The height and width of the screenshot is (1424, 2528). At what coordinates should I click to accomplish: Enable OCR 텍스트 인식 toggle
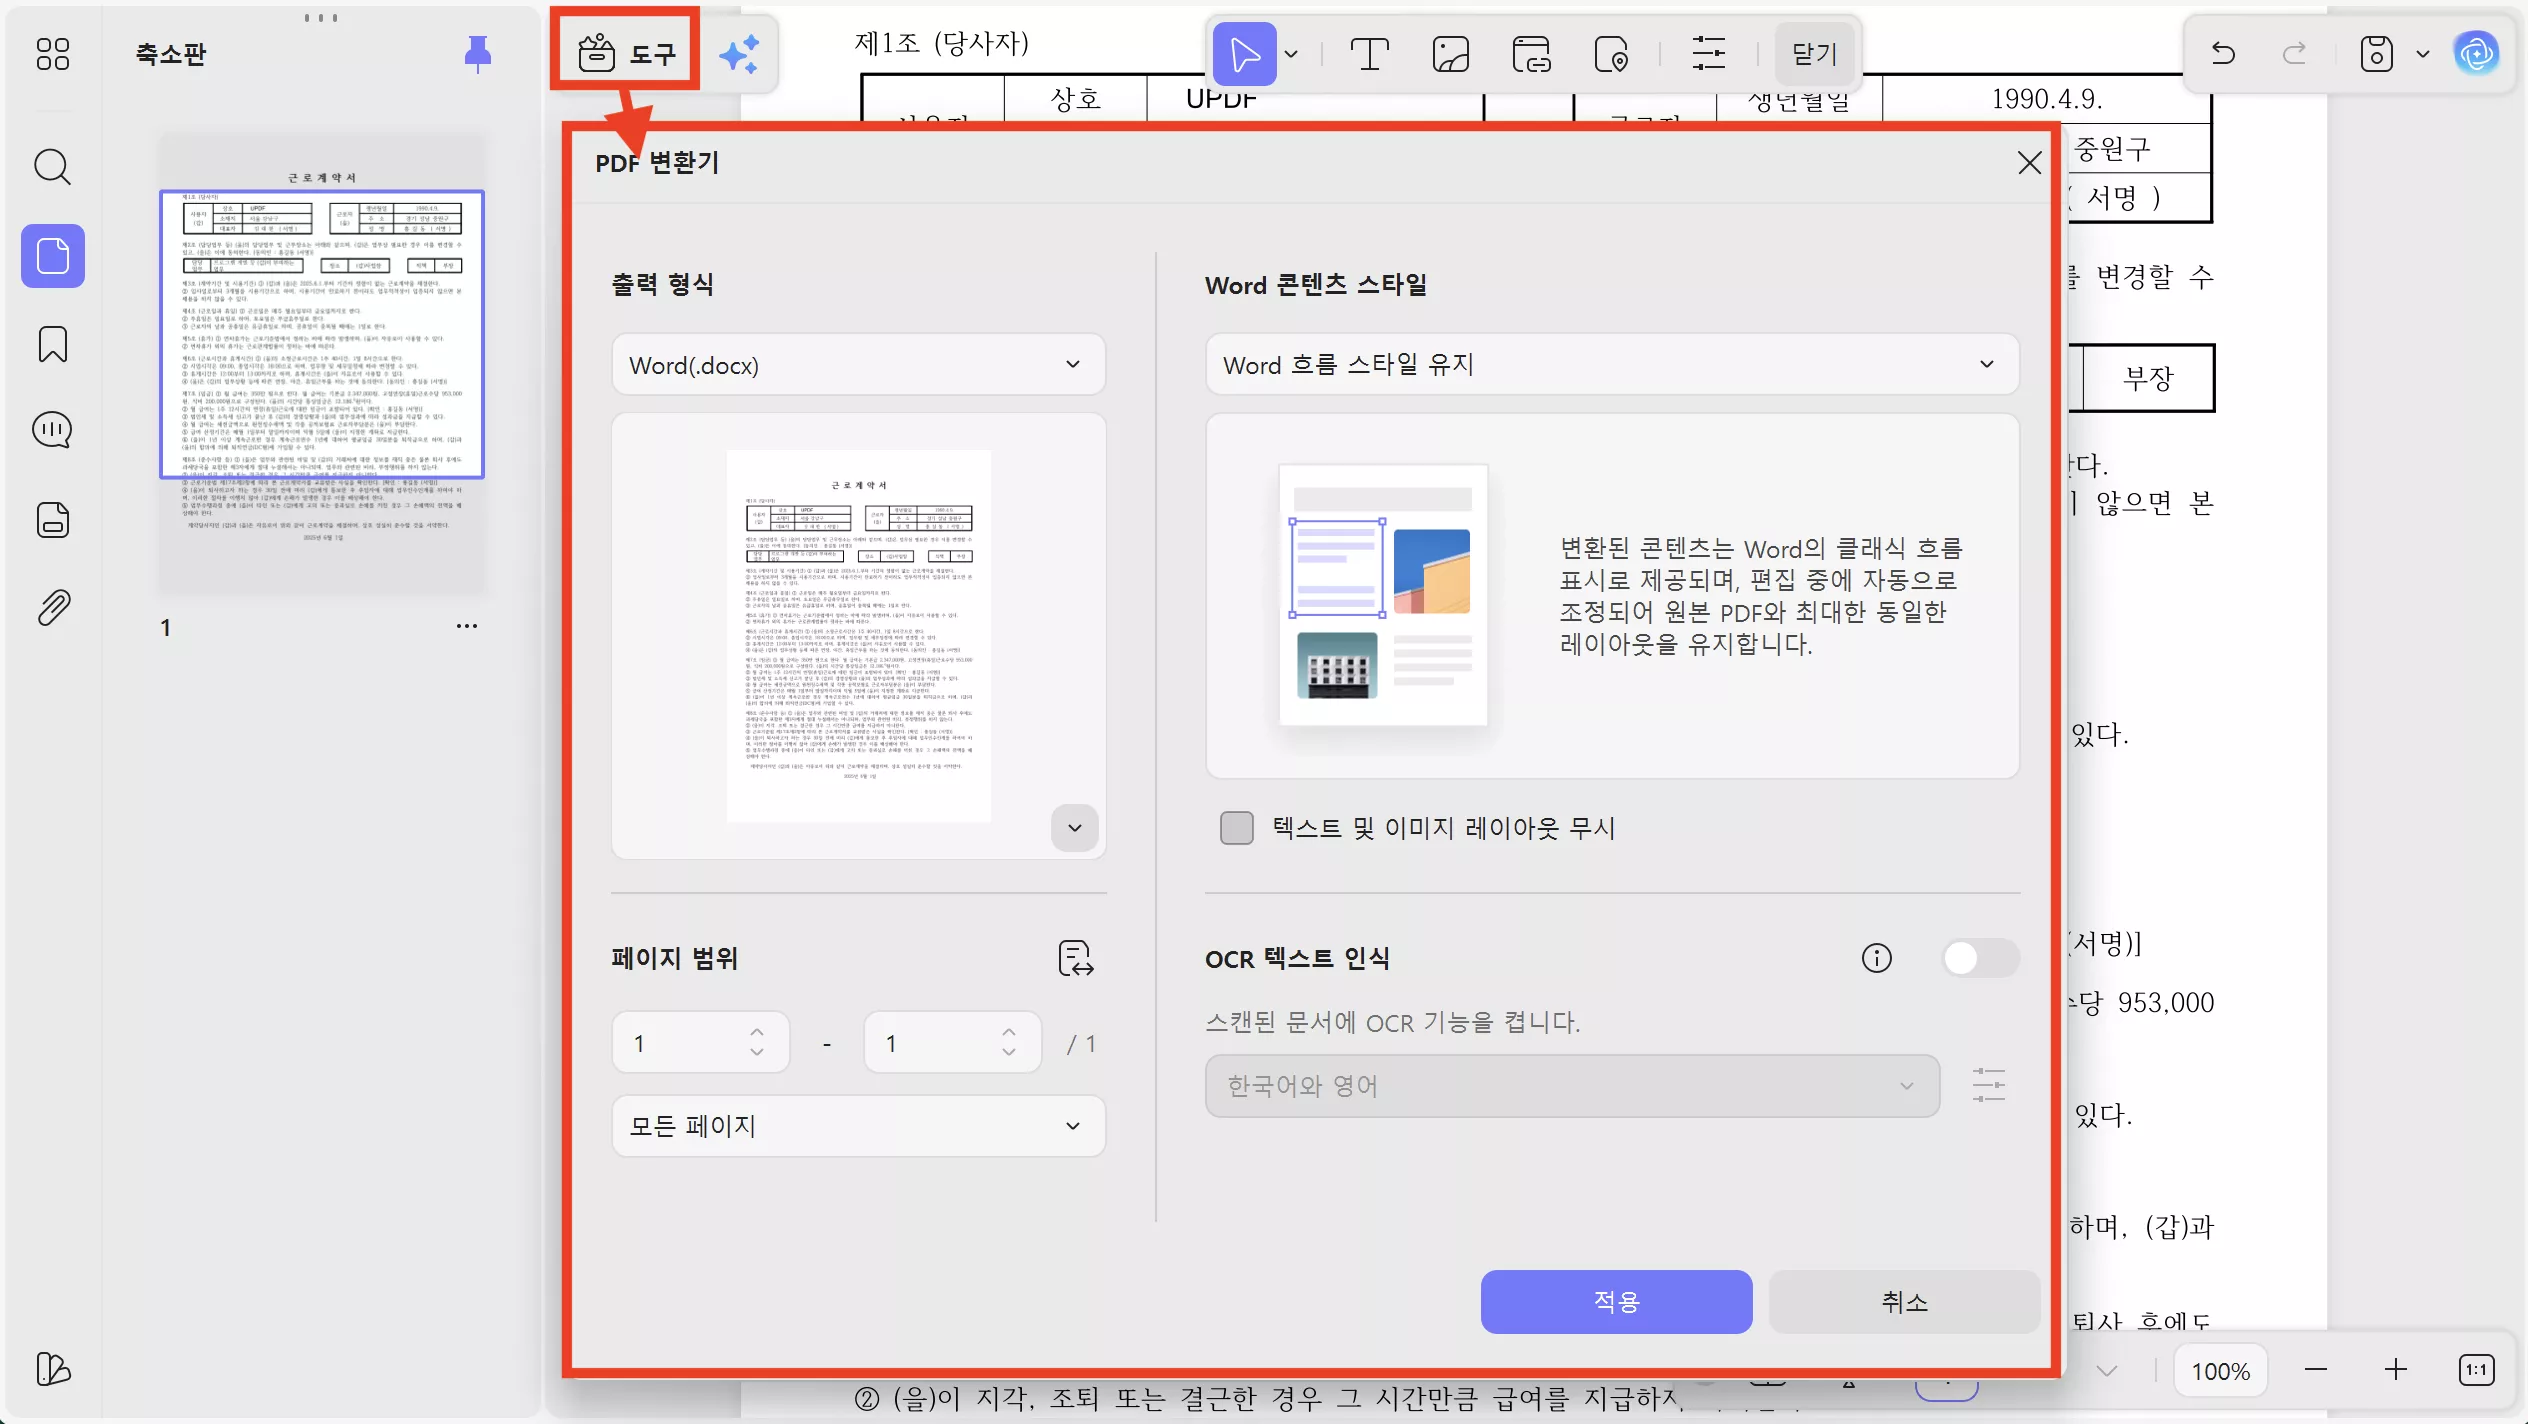[x=1981, y=958]
